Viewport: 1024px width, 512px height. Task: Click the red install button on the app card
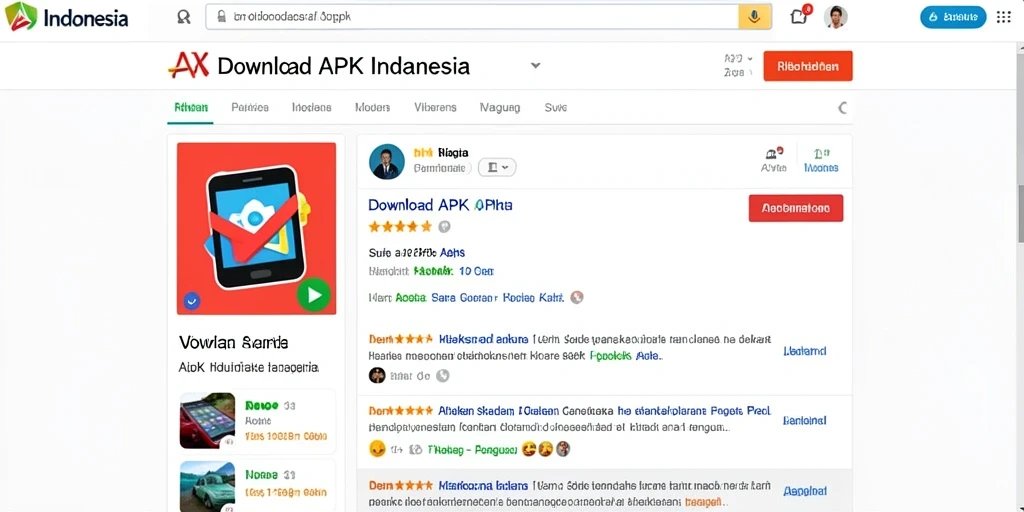pos(795,208)
